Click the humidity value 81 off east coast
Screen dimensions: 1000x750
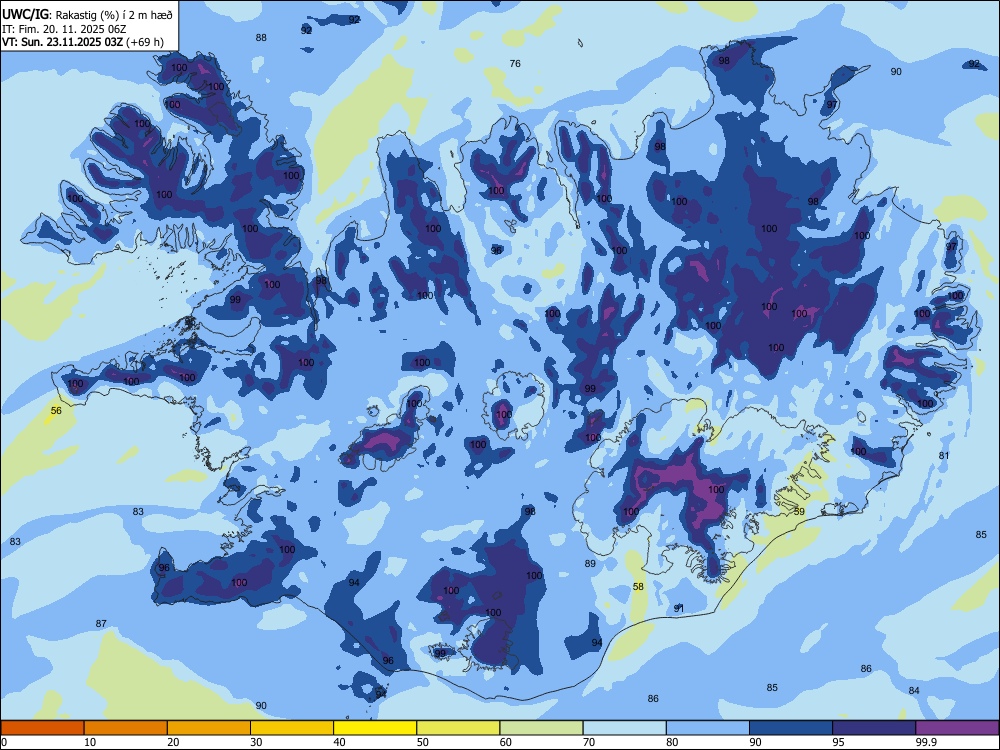point(945,455)
